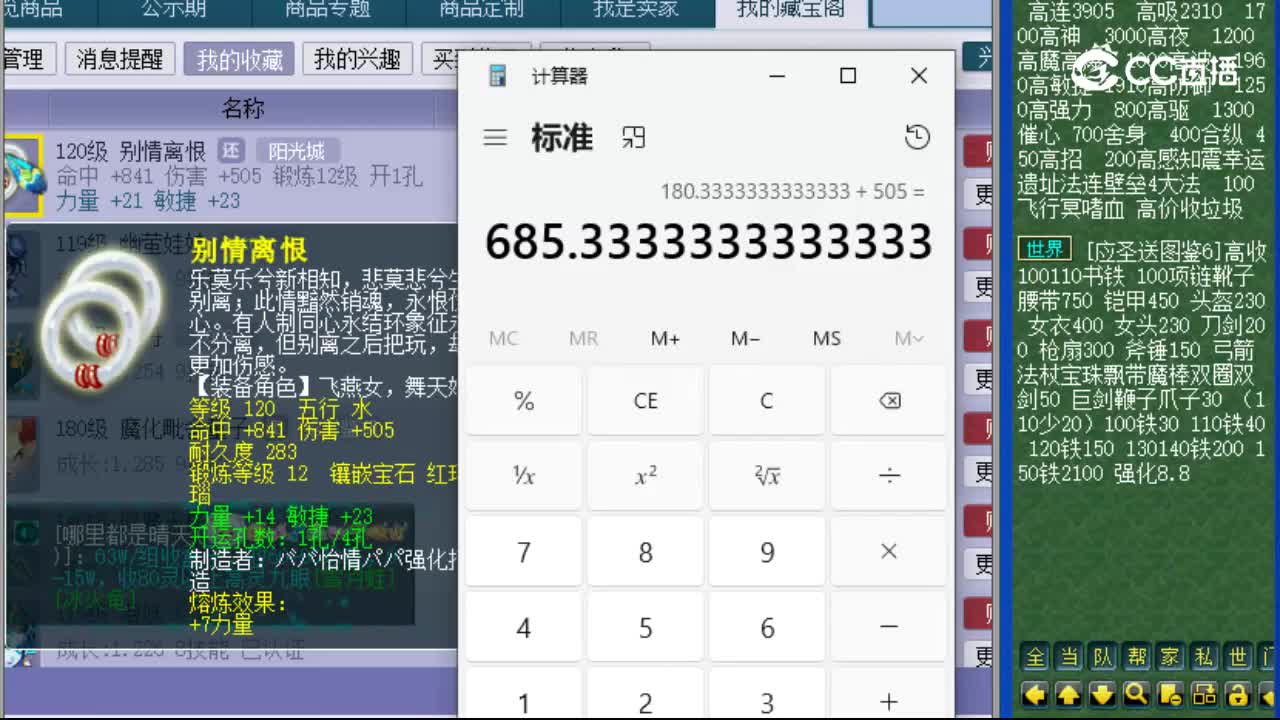
Task: Select the 帮 guild chat channel
Action: point(1137,656)
